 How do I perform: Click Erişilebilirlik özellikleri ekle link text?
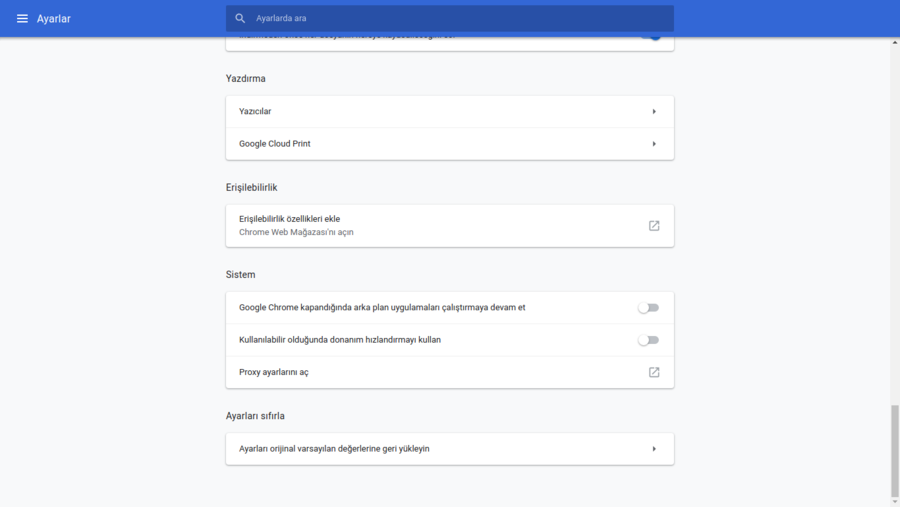point(290,219)
